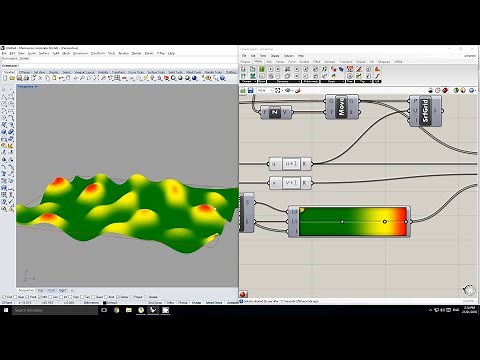Click Grid Snap in Rhino status bar
The image size is (480, 360).
[x=155, y=303]
